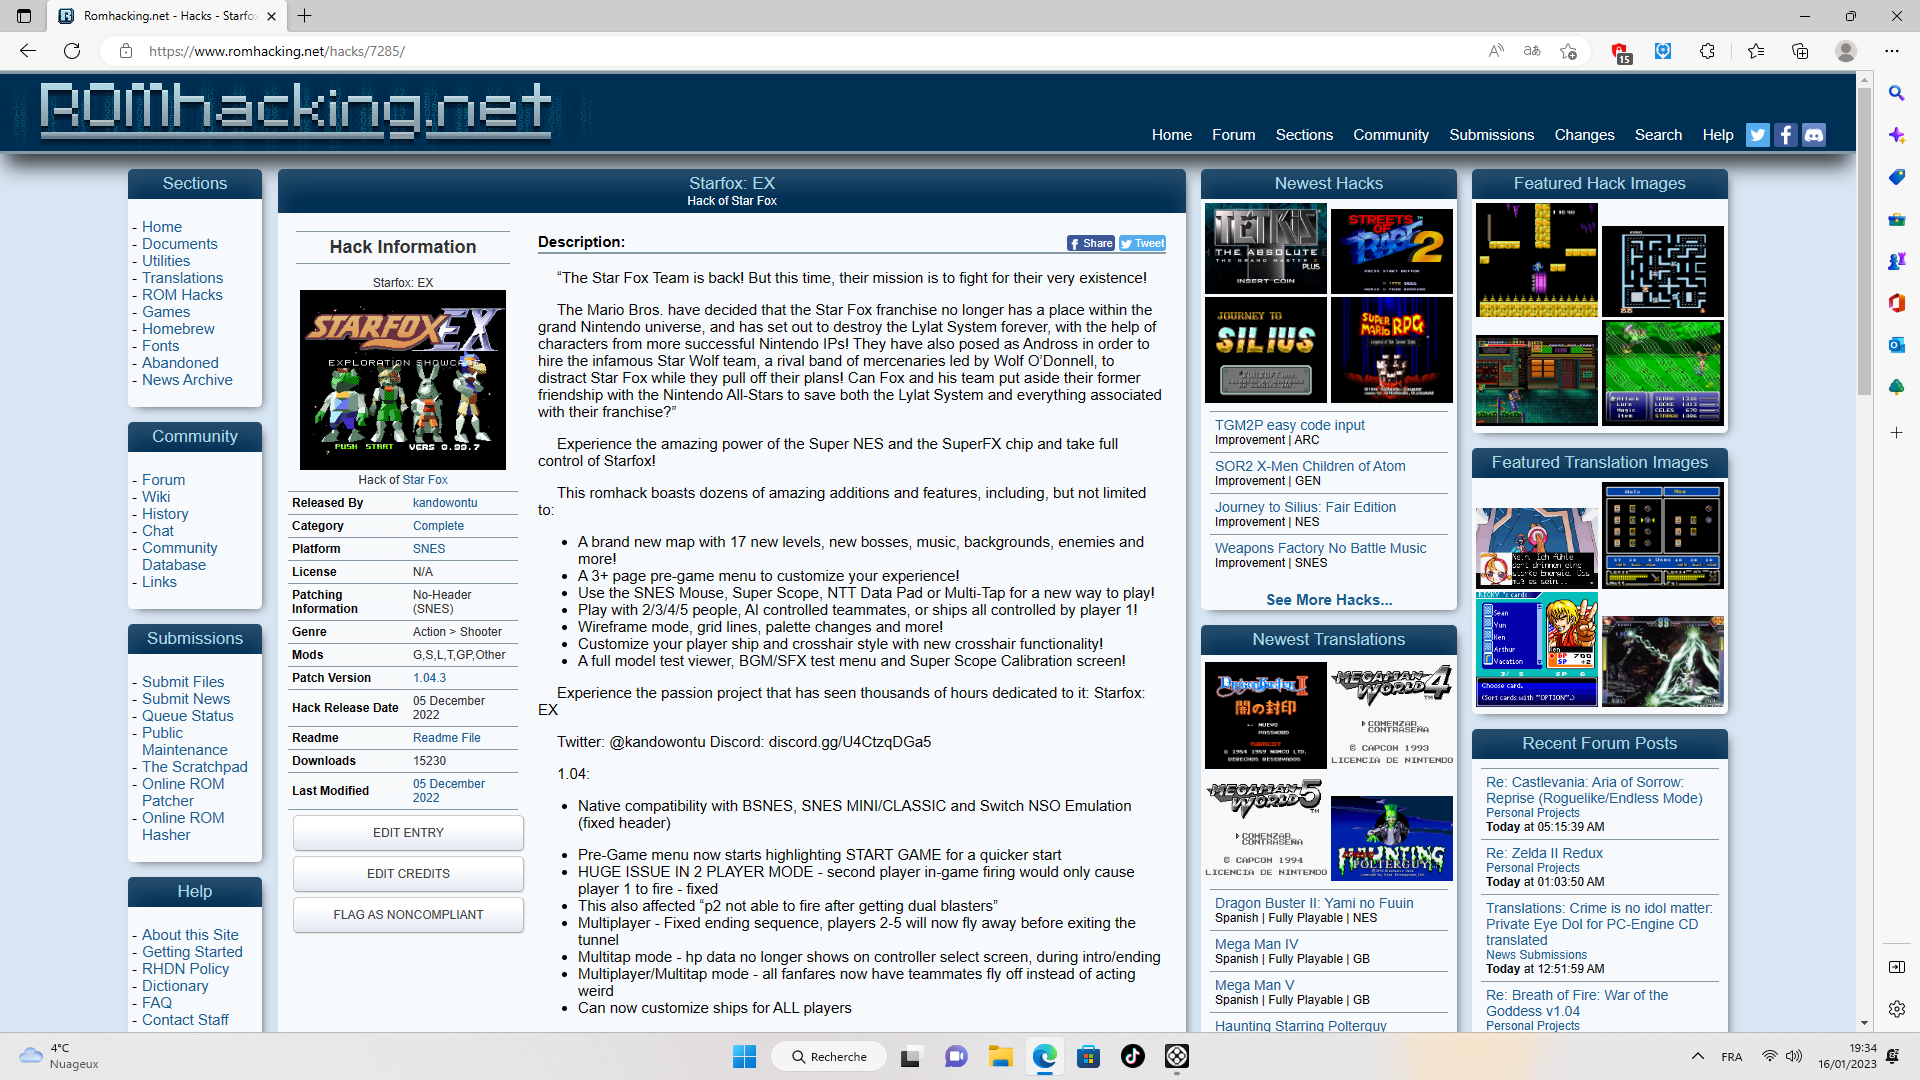
Task: Open the Home item in top navigation
Action: [x=1171, y=135]
